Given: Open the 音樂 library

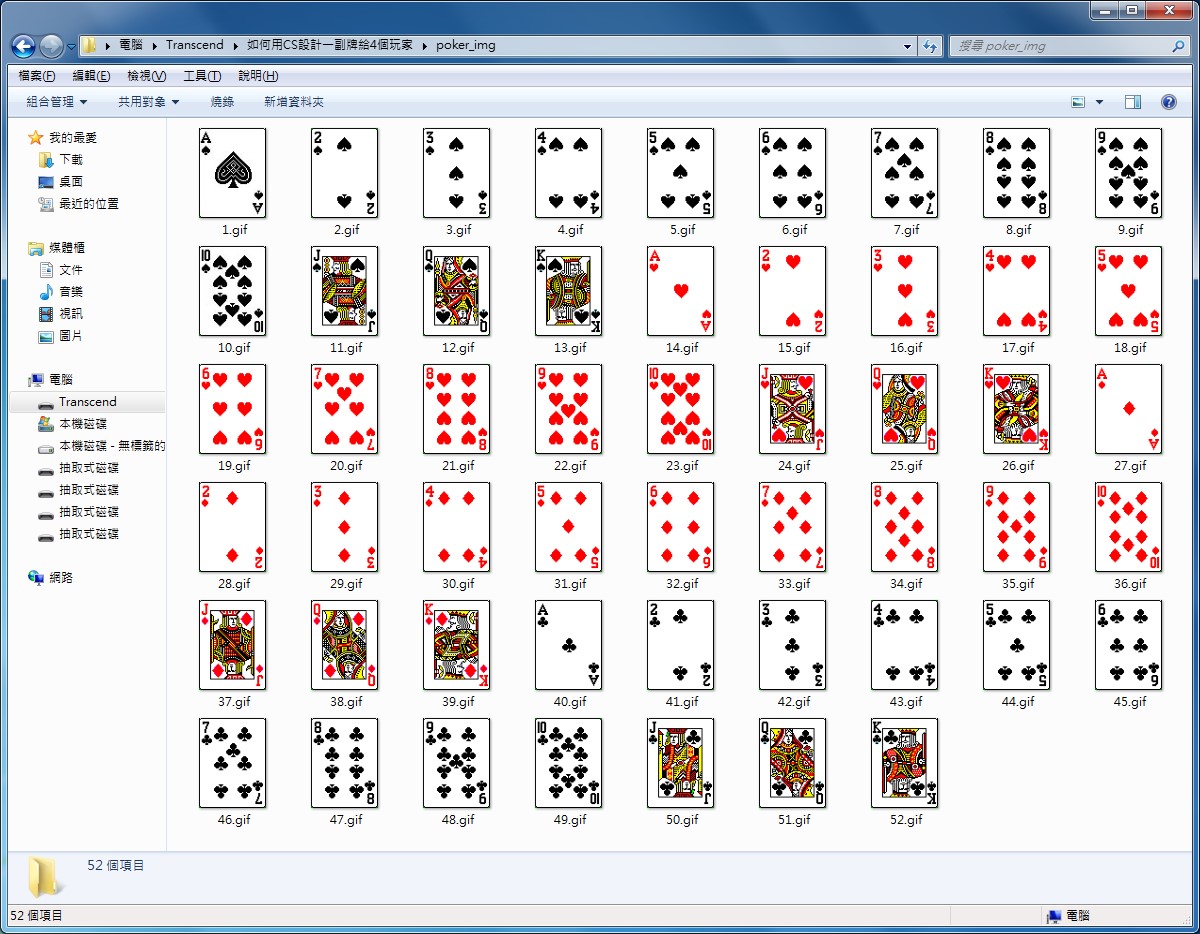Looking at the screenshot, I should point(70,292).
